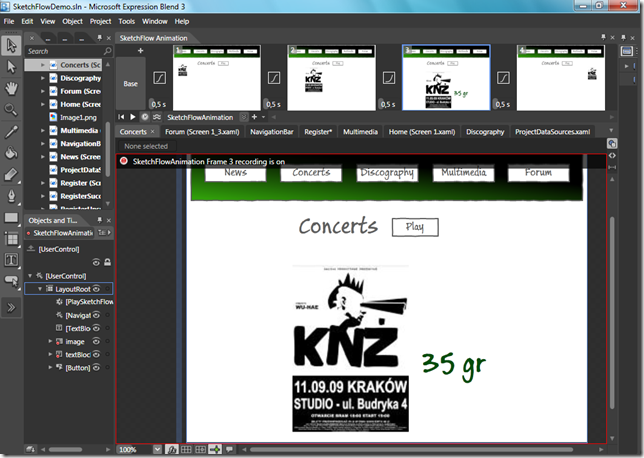Click the Objects panel horizontal scrollbar

[x=65, y=449]
